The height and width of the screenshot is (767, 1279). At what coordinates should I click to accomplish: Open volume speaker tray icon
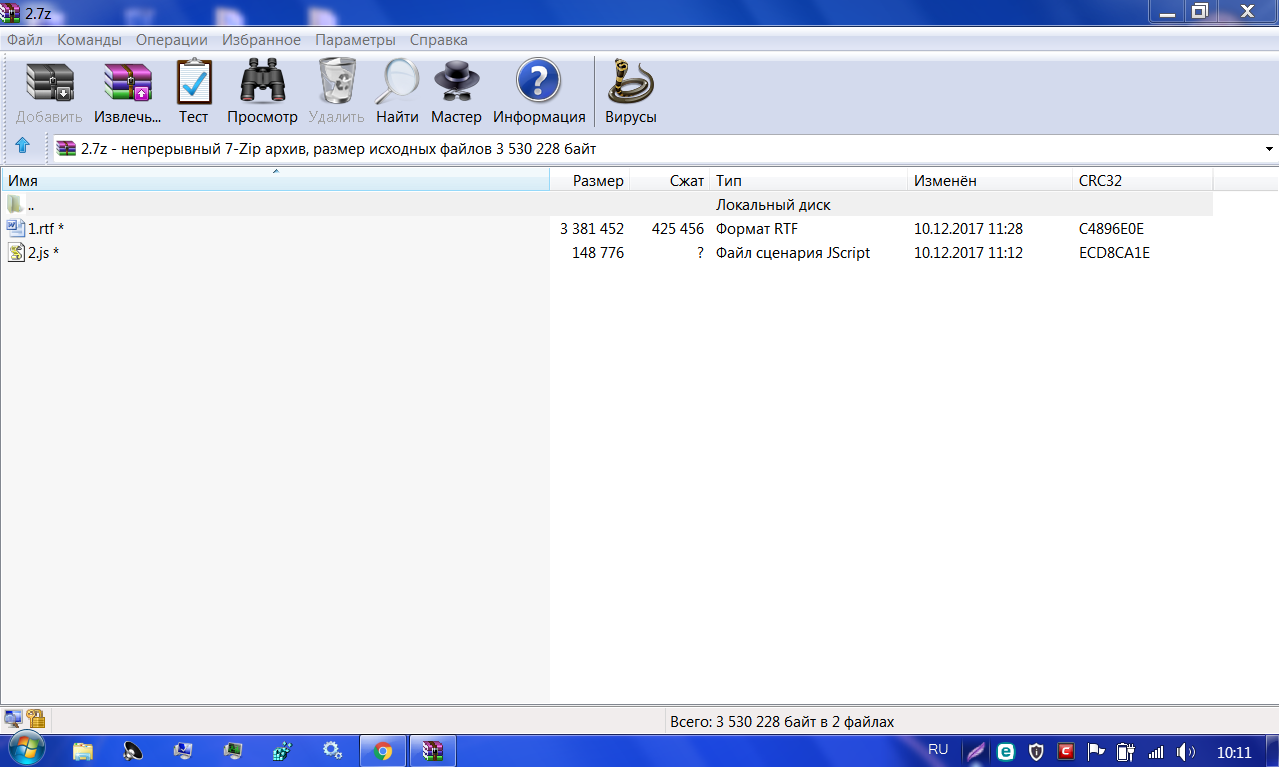(x=1186, y=751)
